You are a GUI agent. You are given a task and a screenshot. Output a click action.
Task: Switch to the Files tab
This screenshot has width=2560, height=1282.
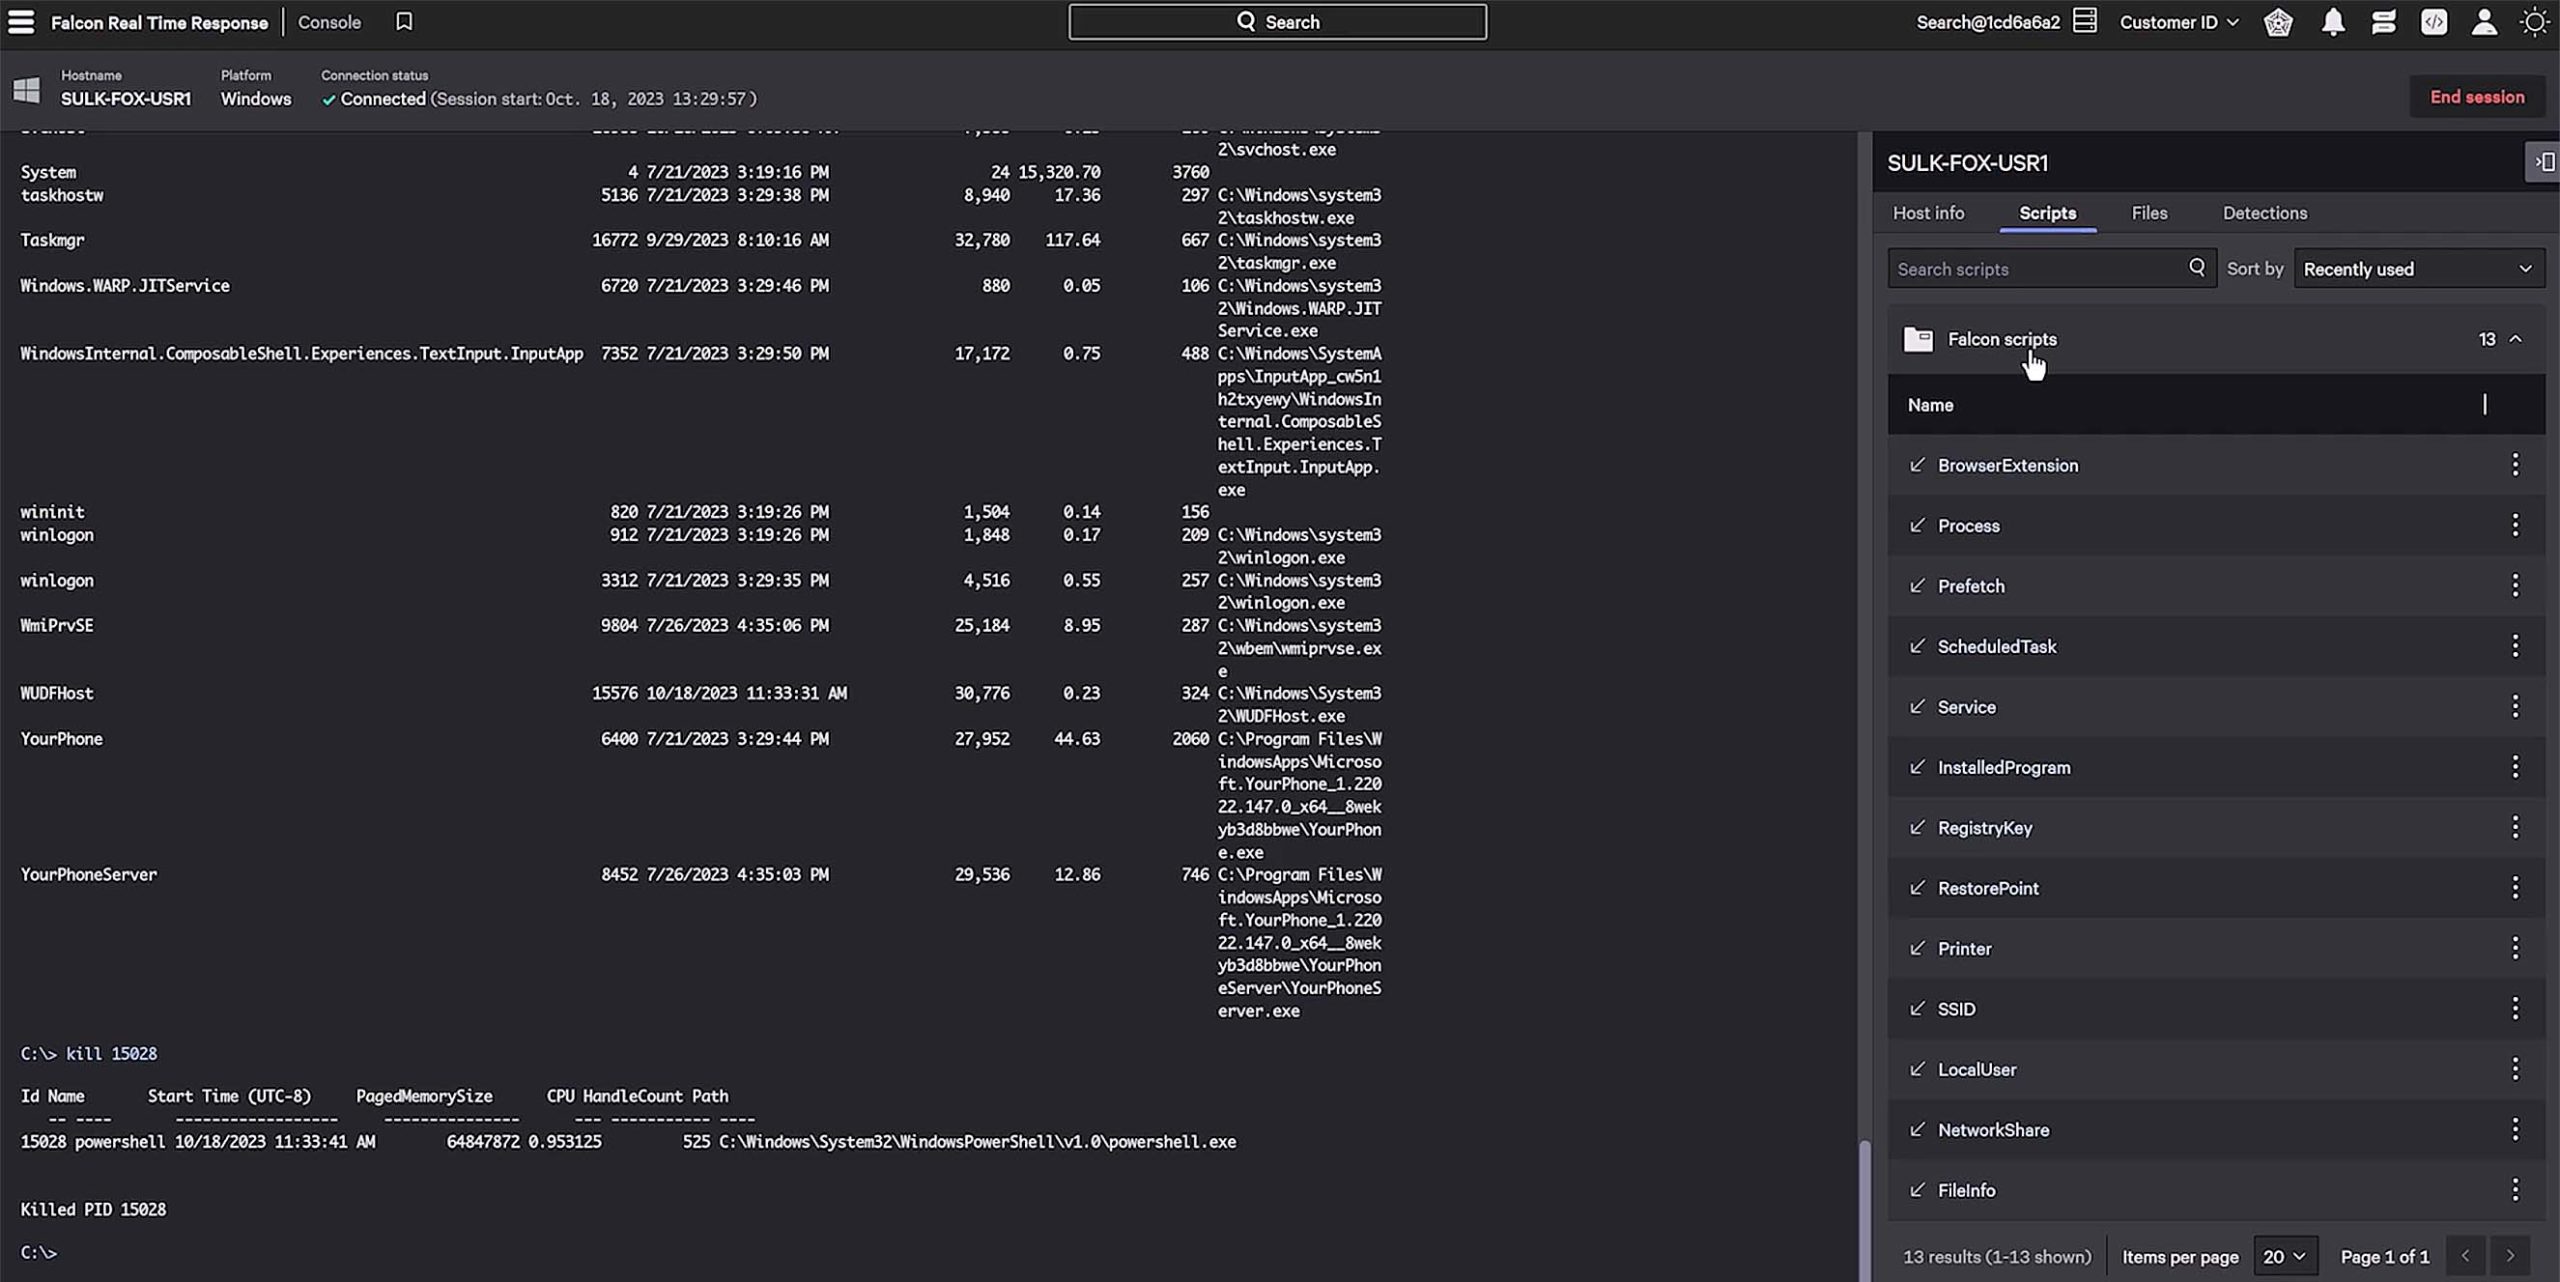click(x=2149, y=212)
